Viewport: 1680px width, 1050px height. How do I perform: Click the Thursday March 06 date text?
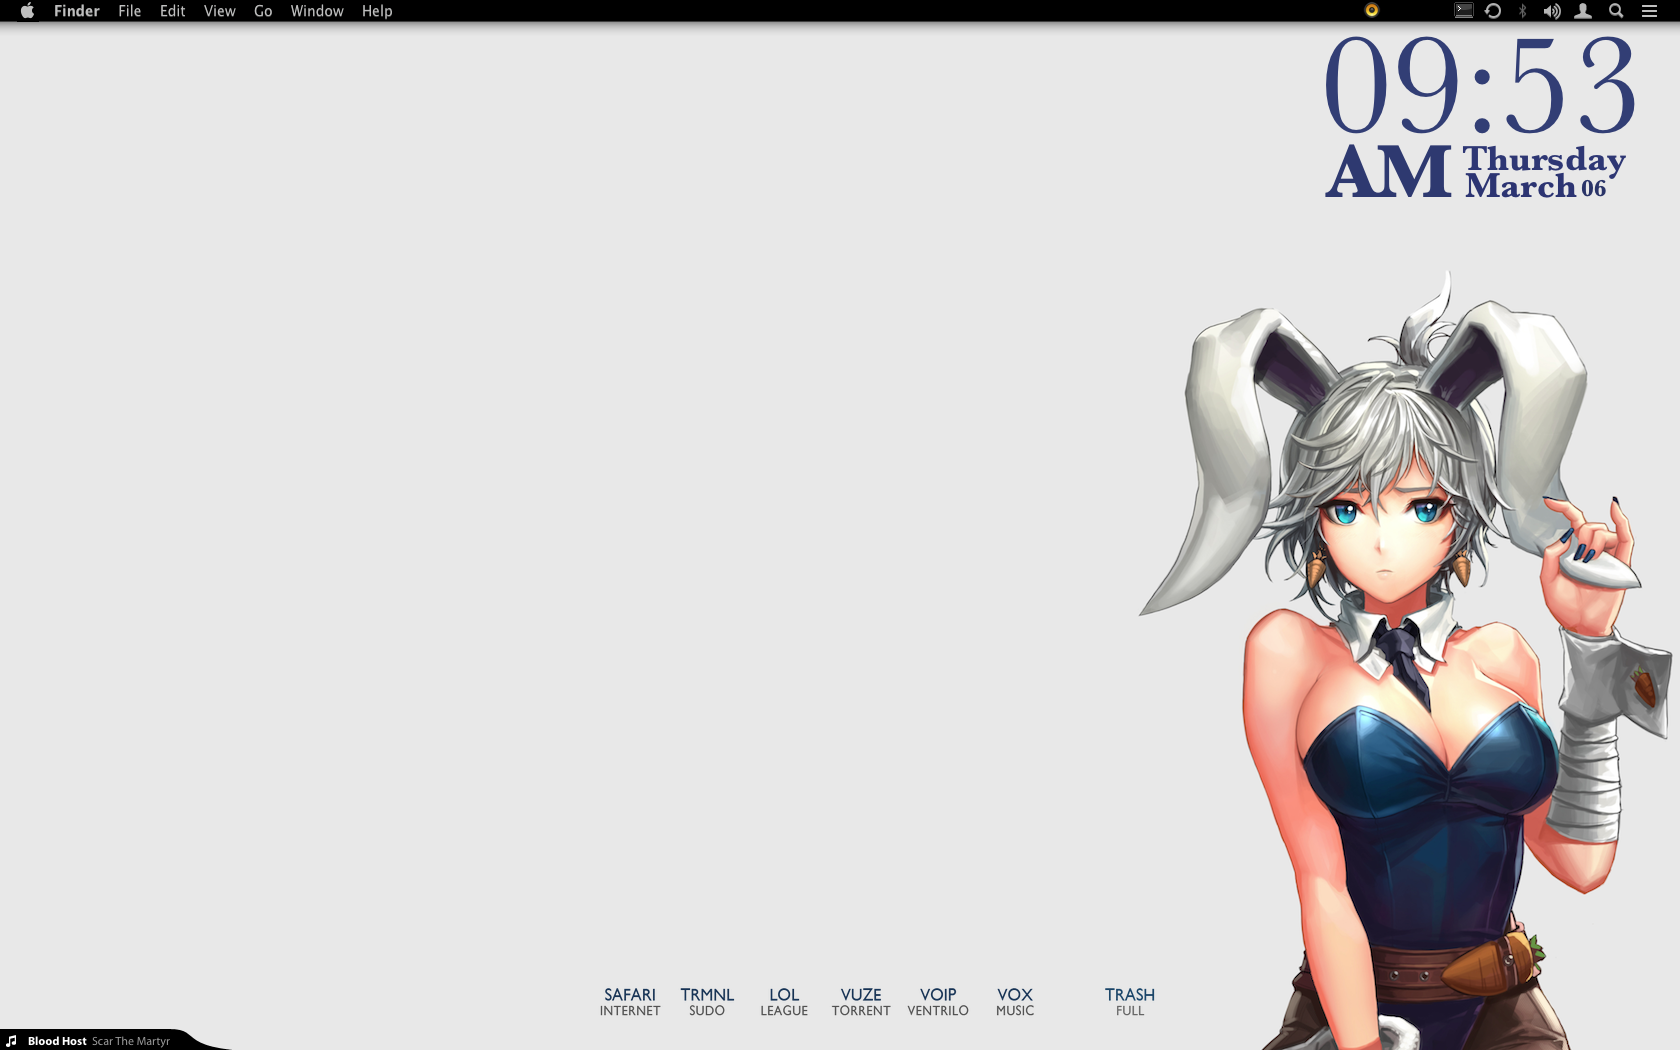(x=1544, y=173)
